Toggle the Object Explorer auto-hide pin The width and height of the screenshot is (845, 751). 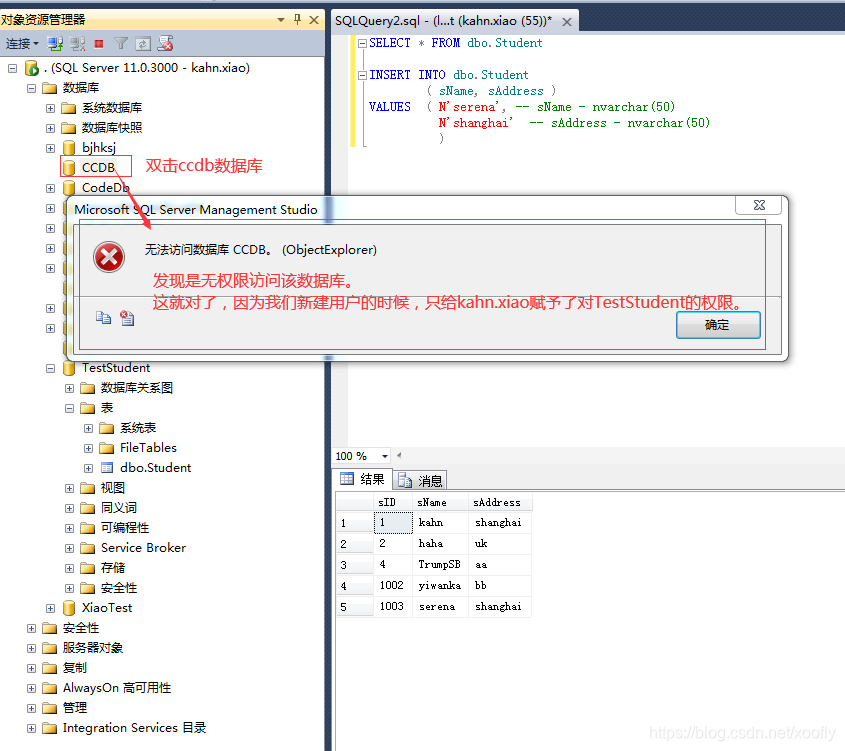(x=297, y=20)
